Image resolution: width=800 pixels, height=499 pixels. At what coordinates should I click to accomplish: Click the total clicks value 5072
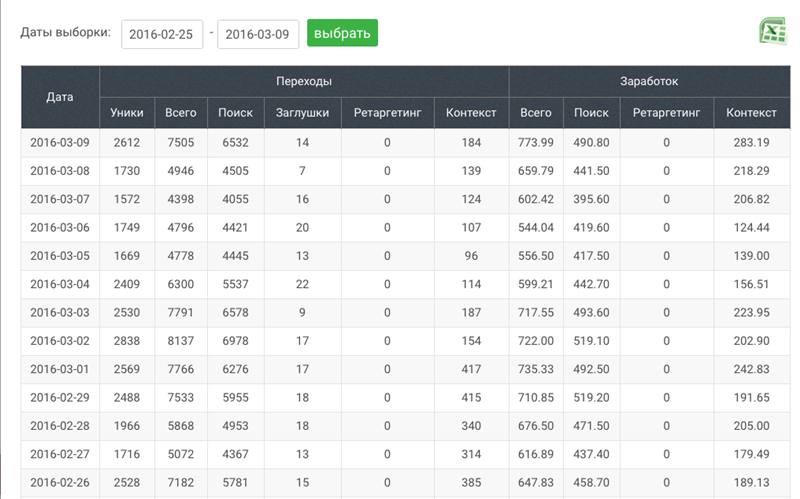tap(181, 454)
